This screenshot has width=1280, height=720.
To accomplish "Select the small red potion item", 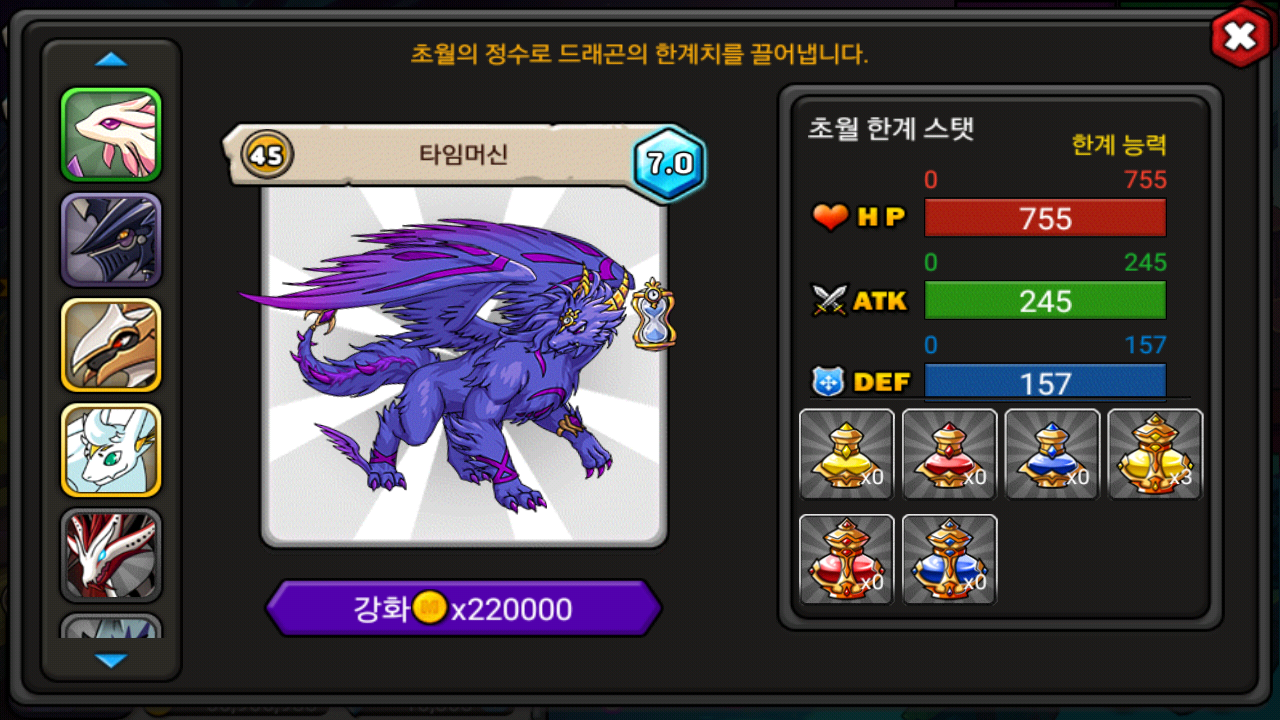I will coord(950,454).
